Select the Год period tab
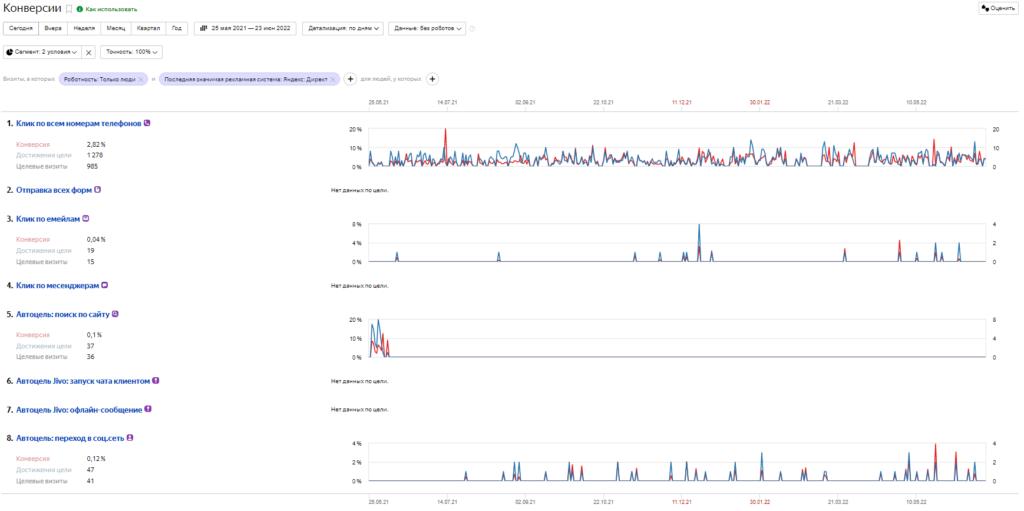The image size is (1024, 511). (176, 29)
